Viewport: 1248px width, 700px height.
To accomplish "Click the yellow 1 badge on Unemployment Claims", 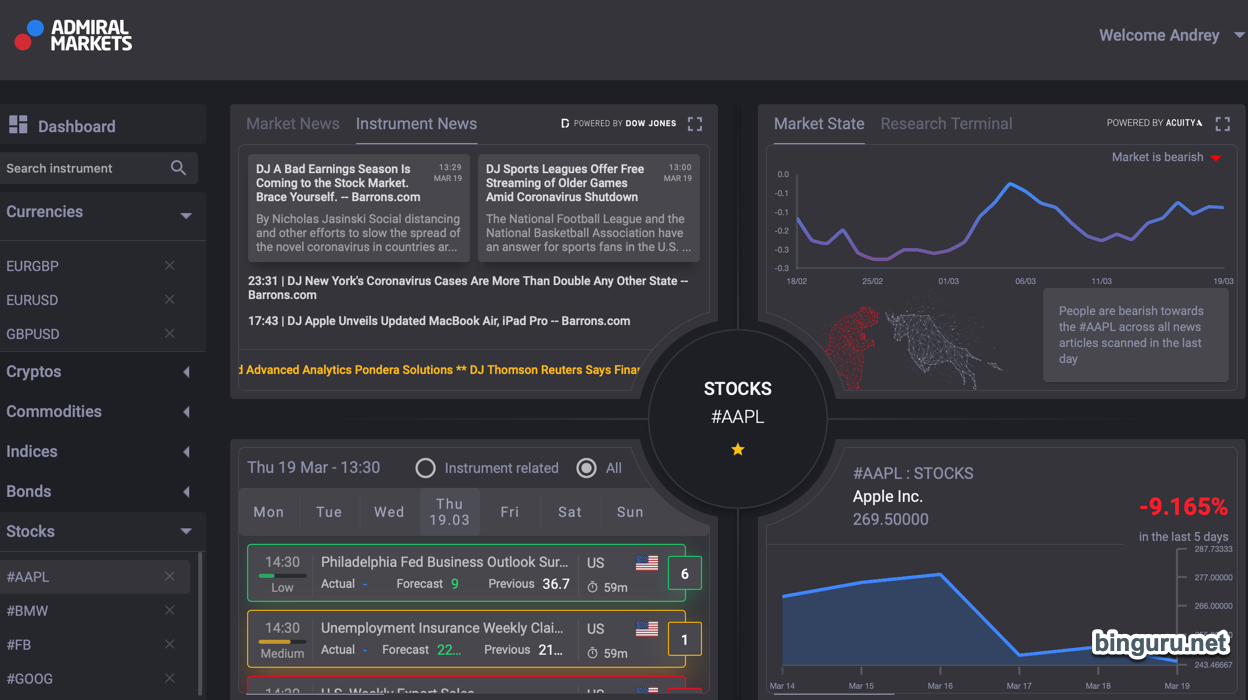I will point(685,640).
